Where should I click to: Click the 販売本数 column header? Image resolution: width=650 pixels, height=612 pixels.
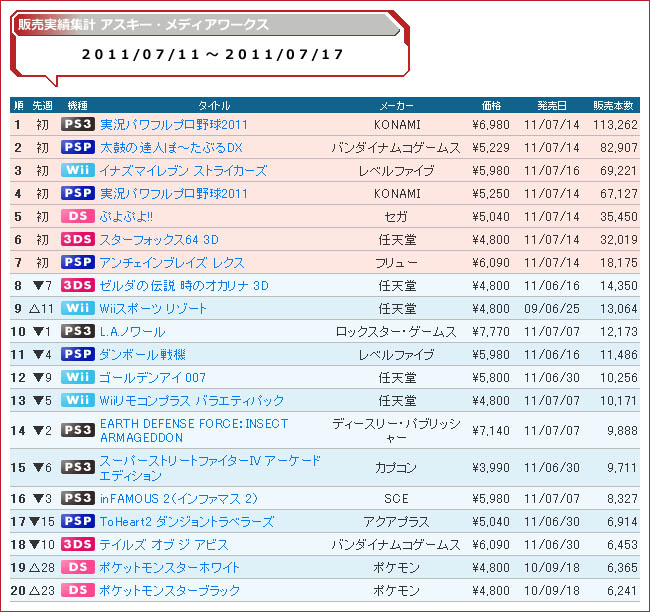[613, 105]
